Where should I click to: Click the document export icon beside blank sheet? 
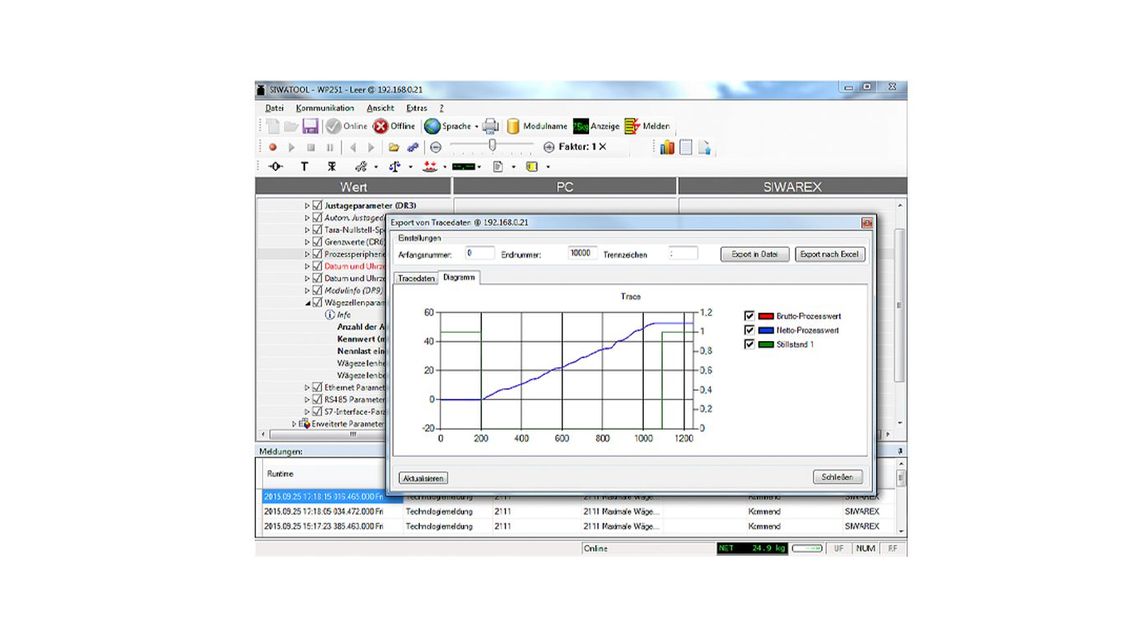pyautogui.click(x=705, y=147)
